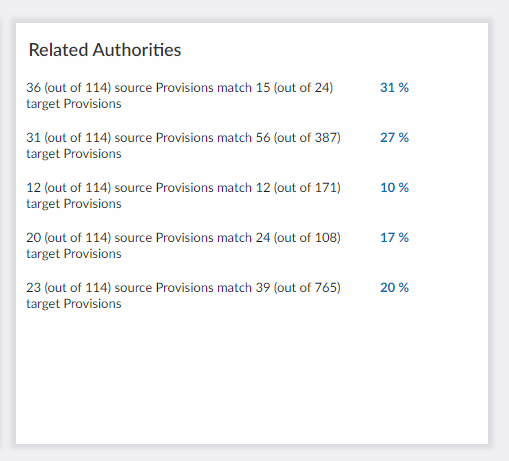Screen dimensions: 509x461
Task: Pick the row starting with 12 source Provisions
Action: (x=217, y=196)
